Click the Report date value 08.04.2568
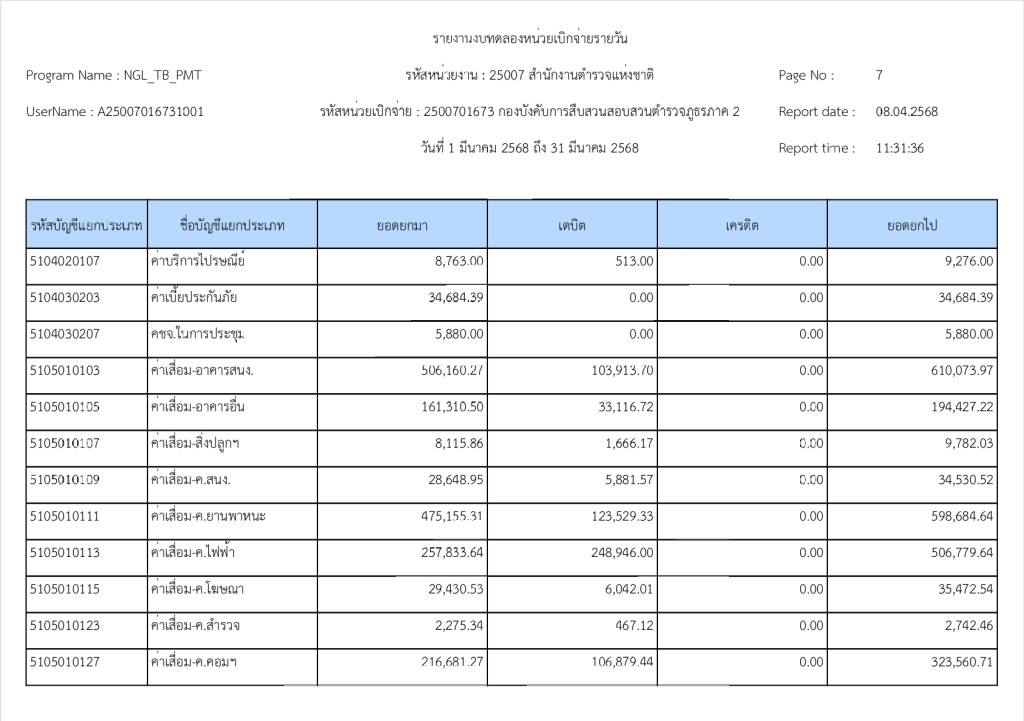This screenshot has height=721, width=1024. (x=906, y=112)
